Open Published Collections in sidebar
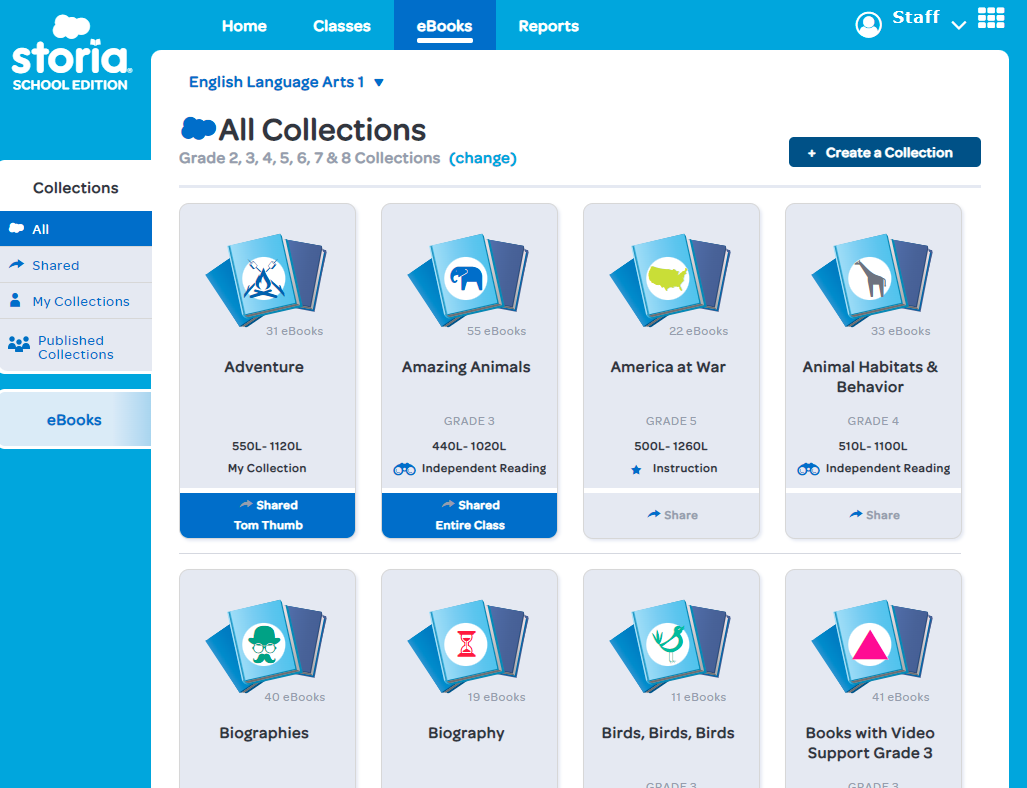 76,347
